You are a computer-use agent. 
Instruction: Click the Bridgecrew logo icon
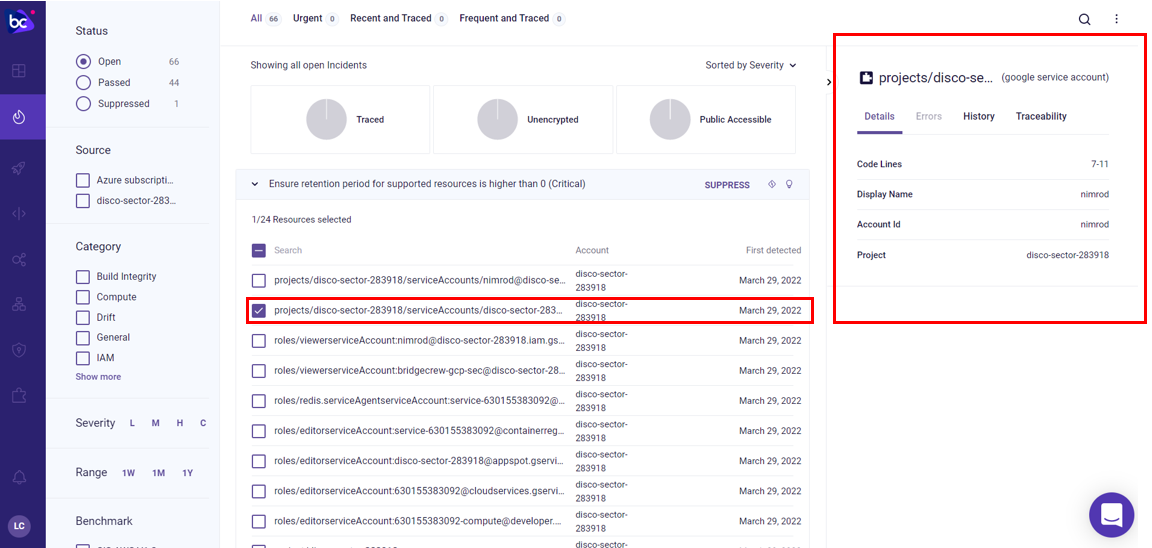coord(21,22)
